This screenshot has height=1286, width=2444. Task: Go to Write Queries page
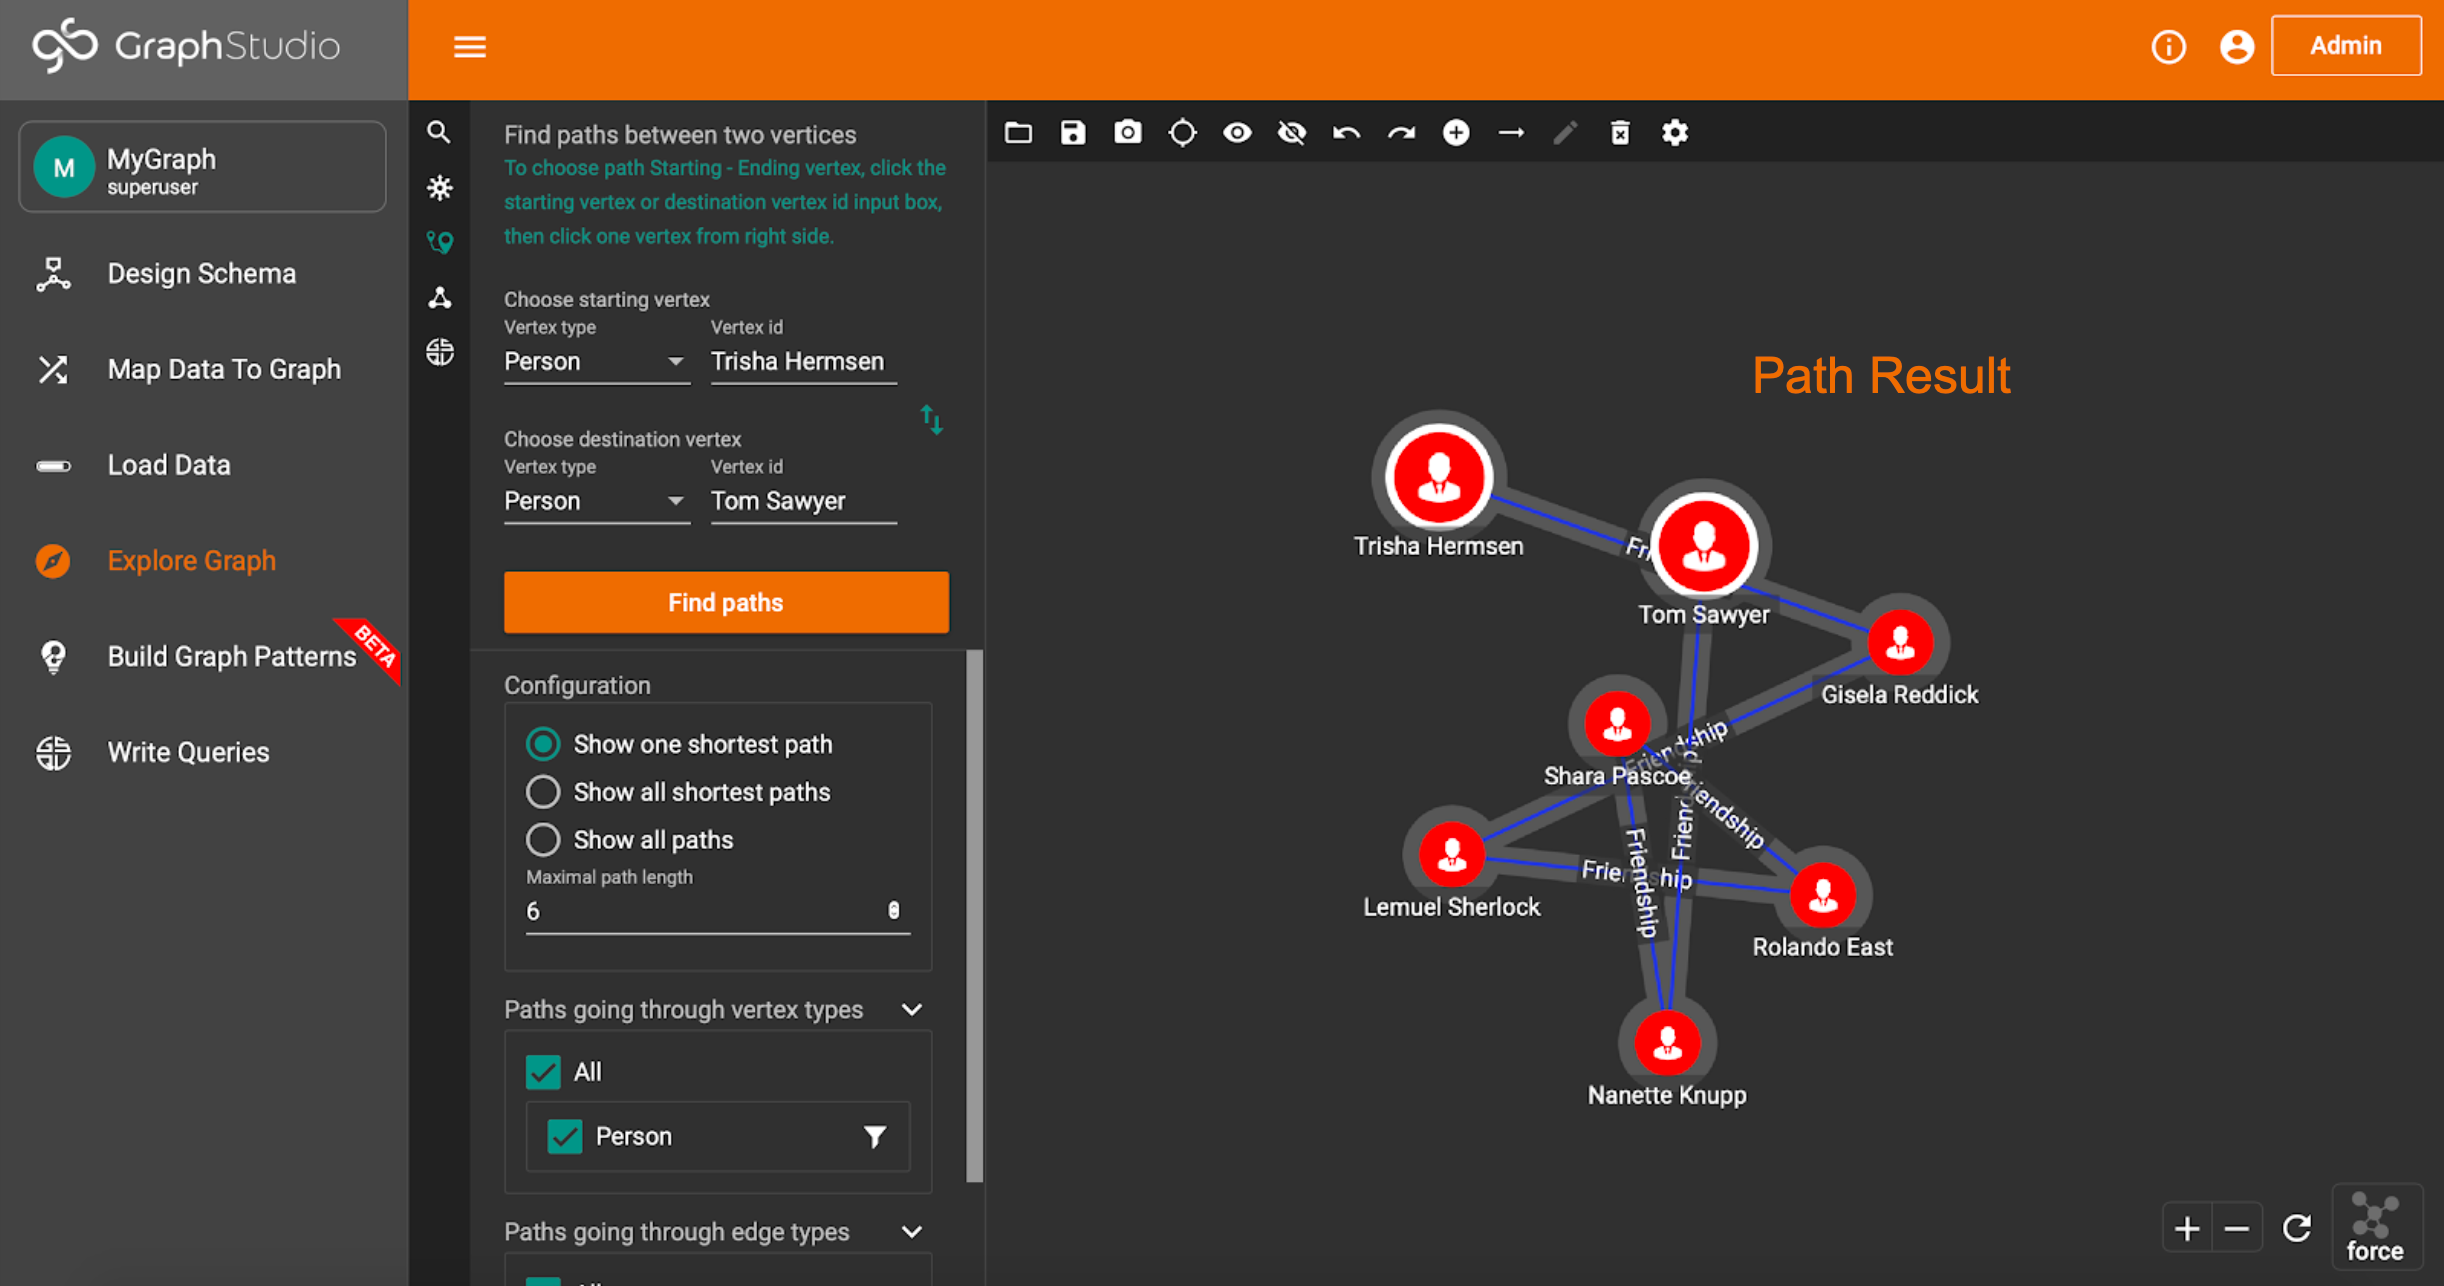(x=188, y=752)
